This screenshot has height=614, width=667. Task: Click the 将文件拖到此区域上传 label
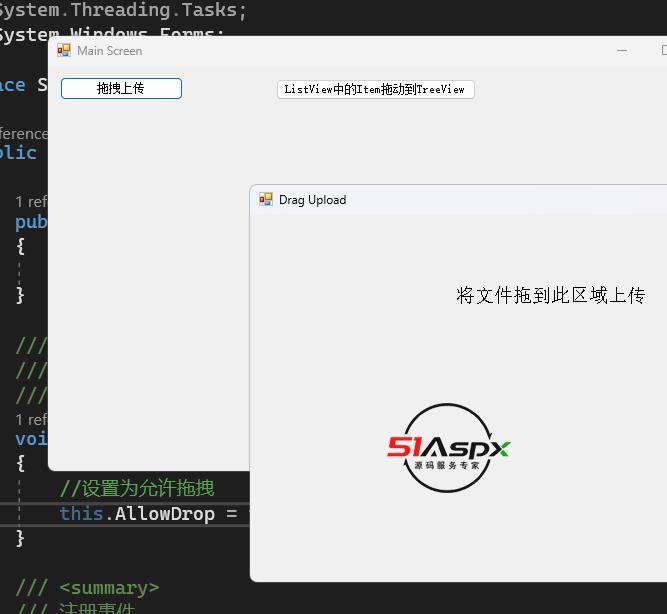point(550,295)
